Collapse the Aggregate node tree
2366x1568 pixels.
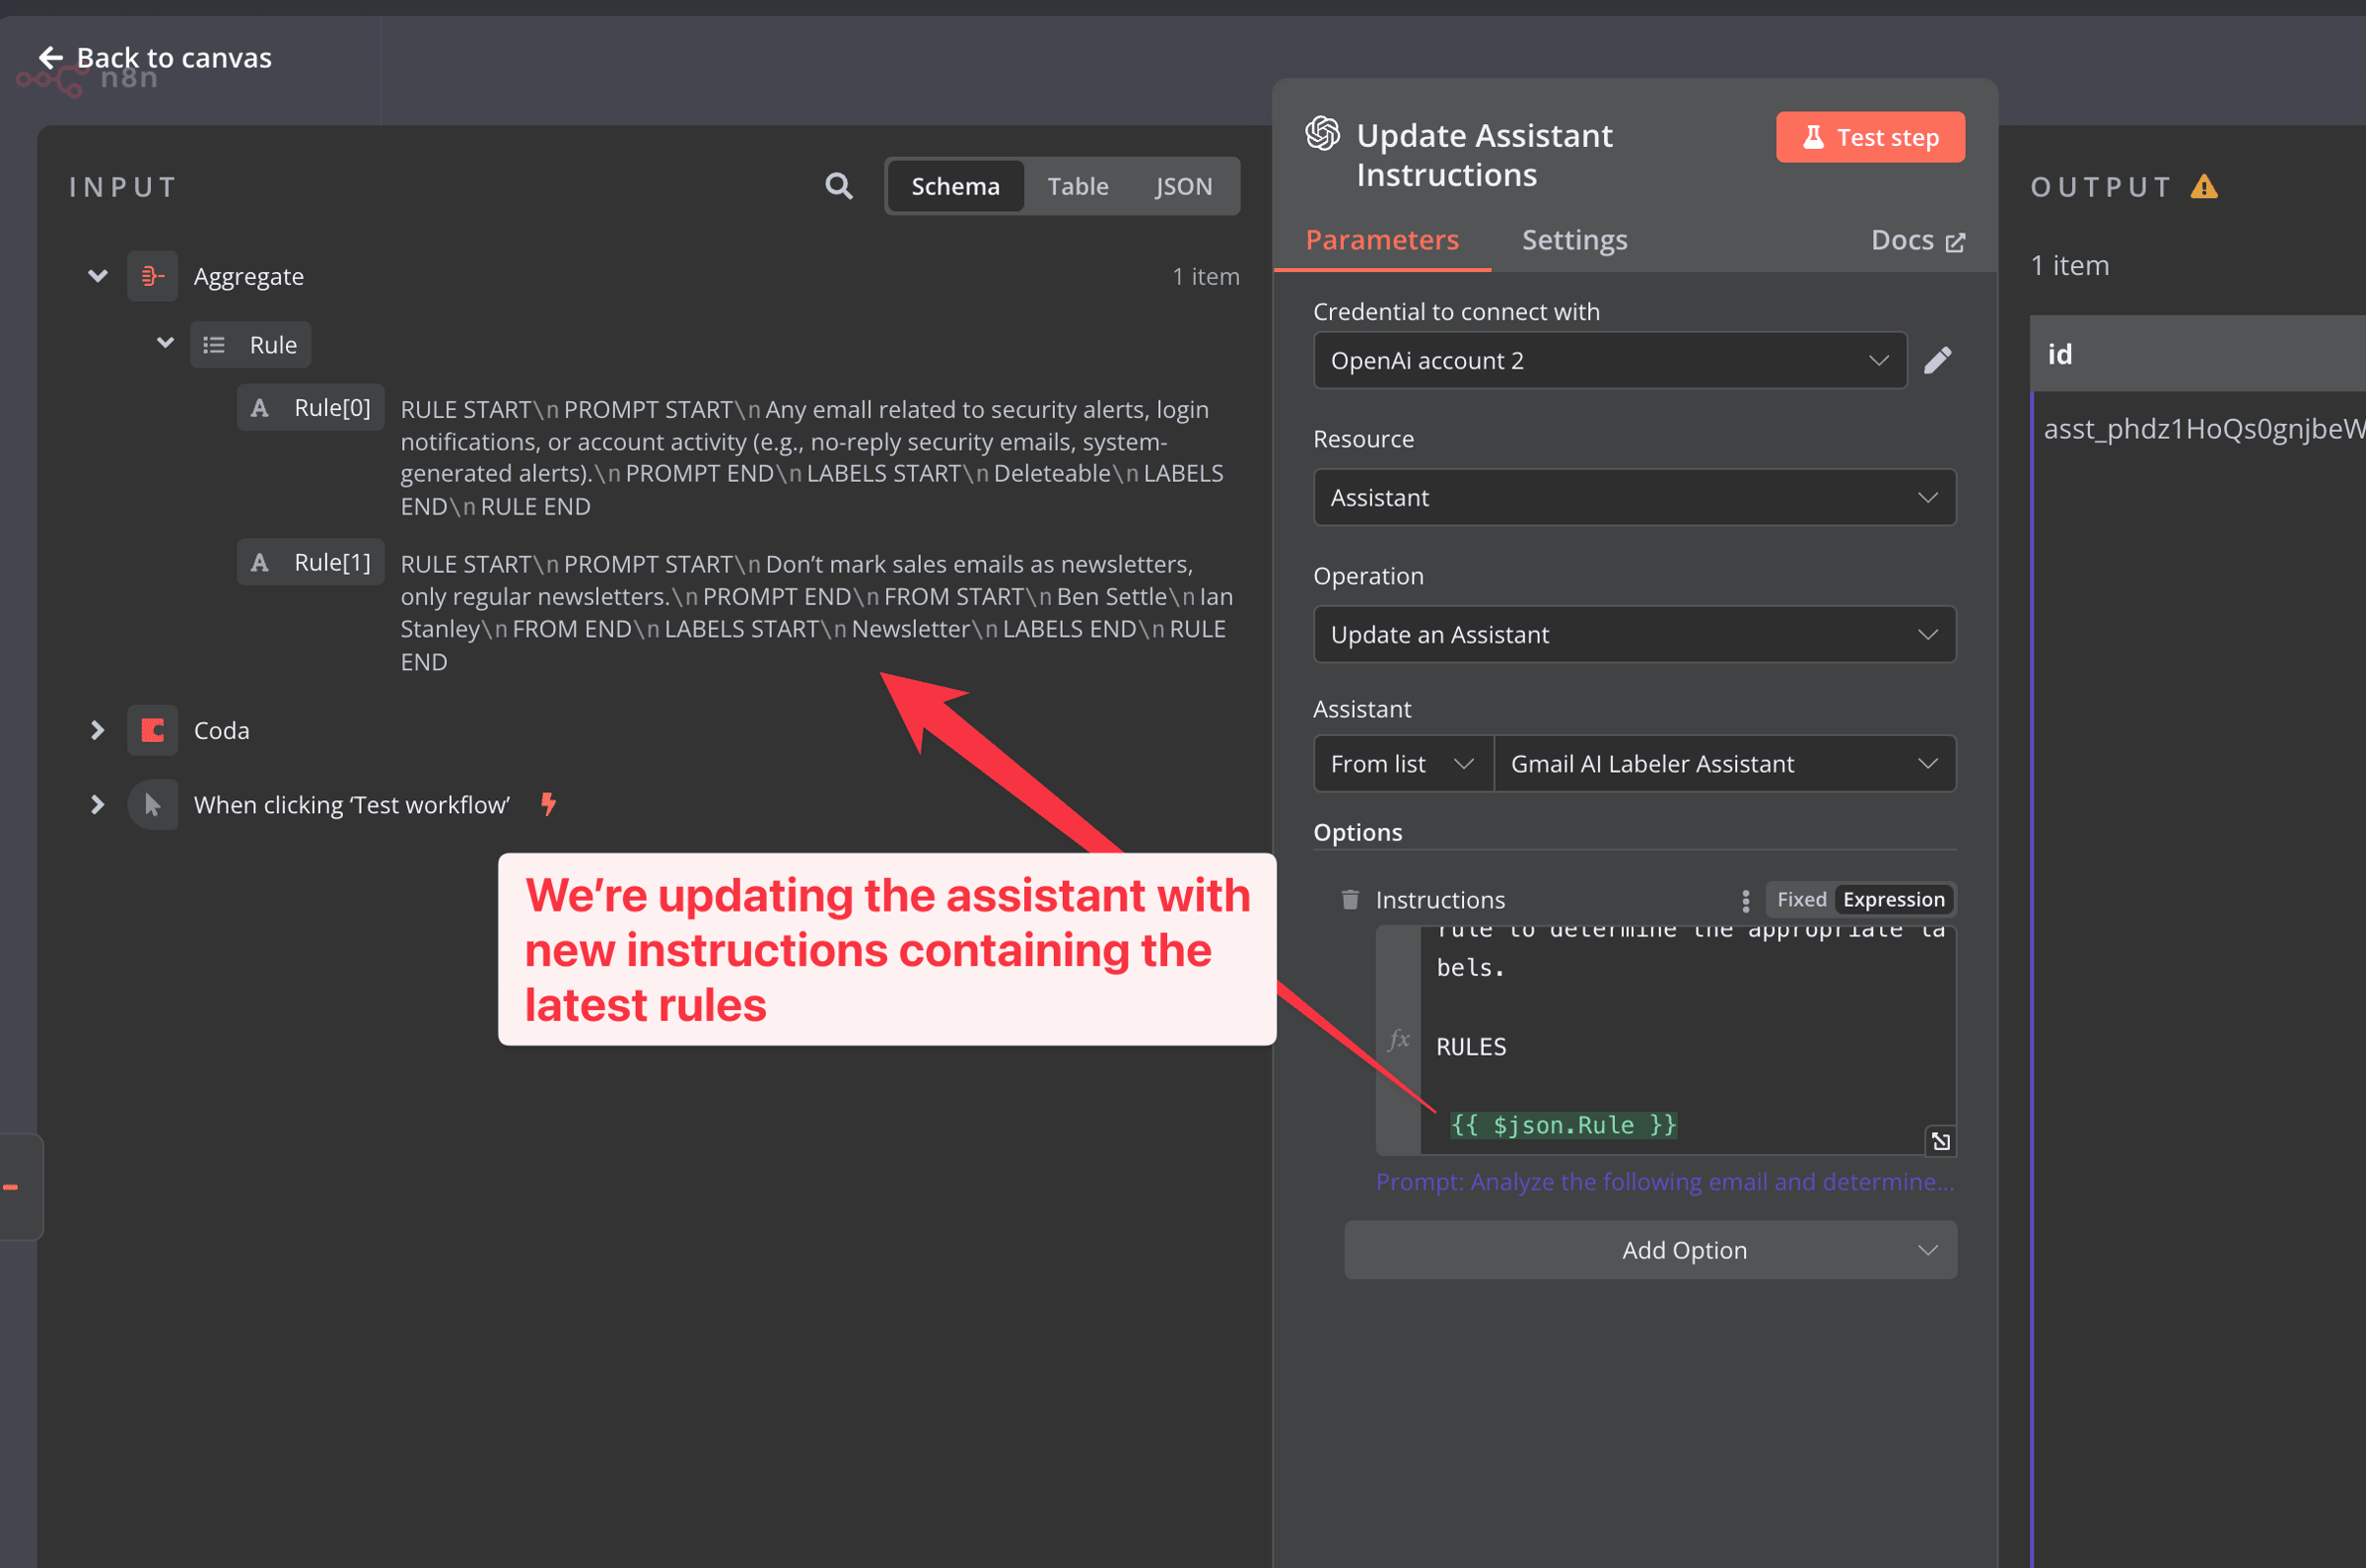(x=97, y=276)
